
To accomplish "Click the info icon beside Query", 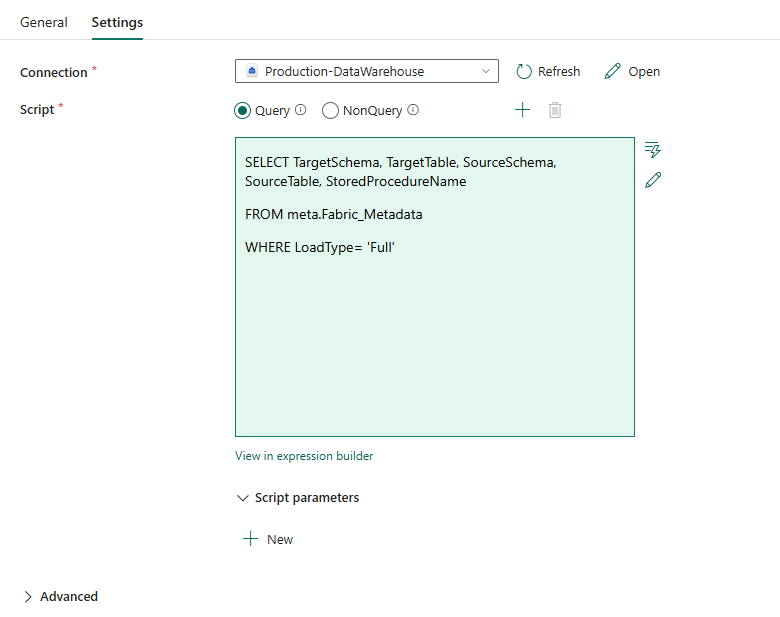I will tap(300, 110).
